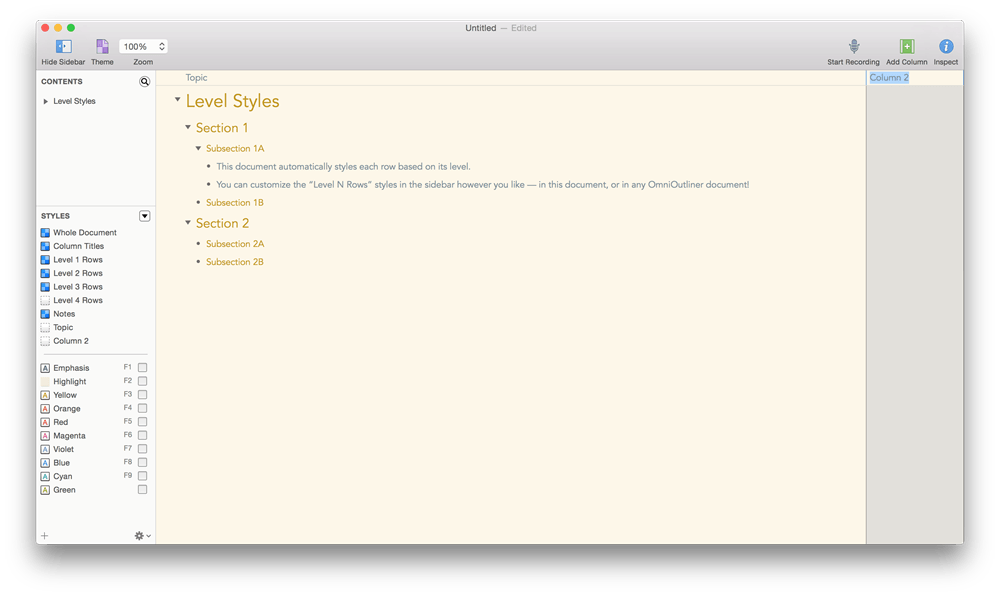Toggle the Violet style checkbox
The width and height of the screenshot is (1000, 595).
click(x=142, y=449)
